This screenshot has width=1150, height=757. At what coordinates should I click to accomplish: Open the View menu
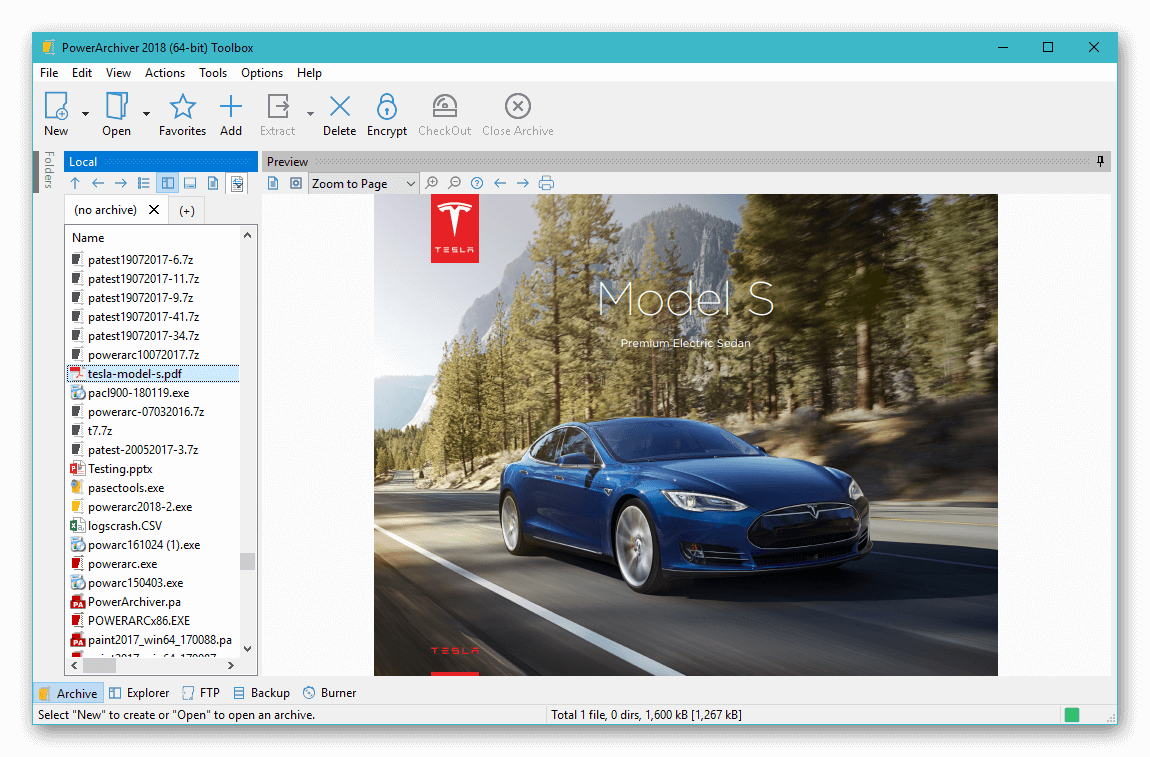118,73
